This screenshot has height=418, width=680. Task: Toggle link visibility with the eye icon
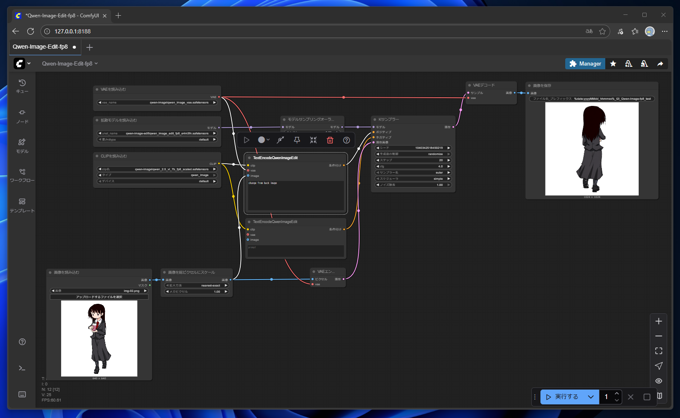pos(658,381)
